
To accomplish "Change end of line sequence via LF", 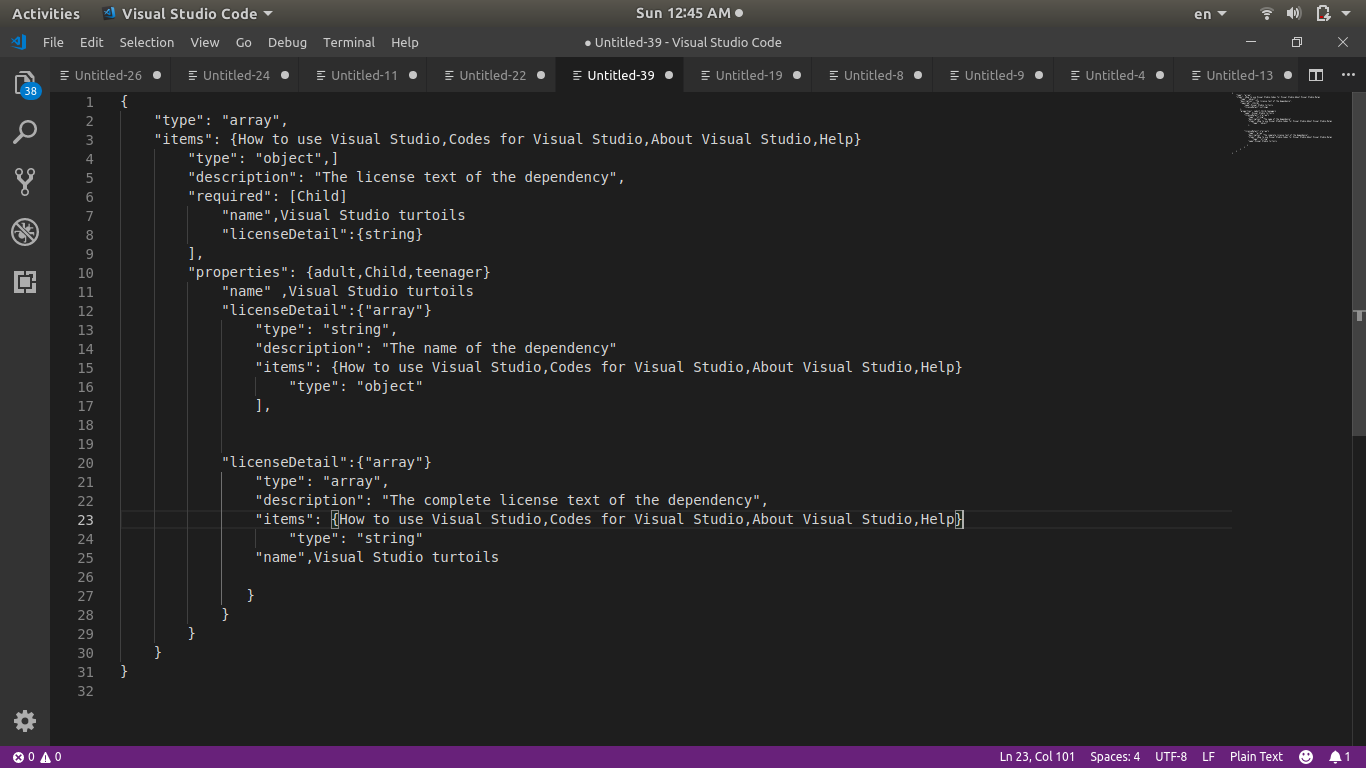I will click(x=1208, y=757).
